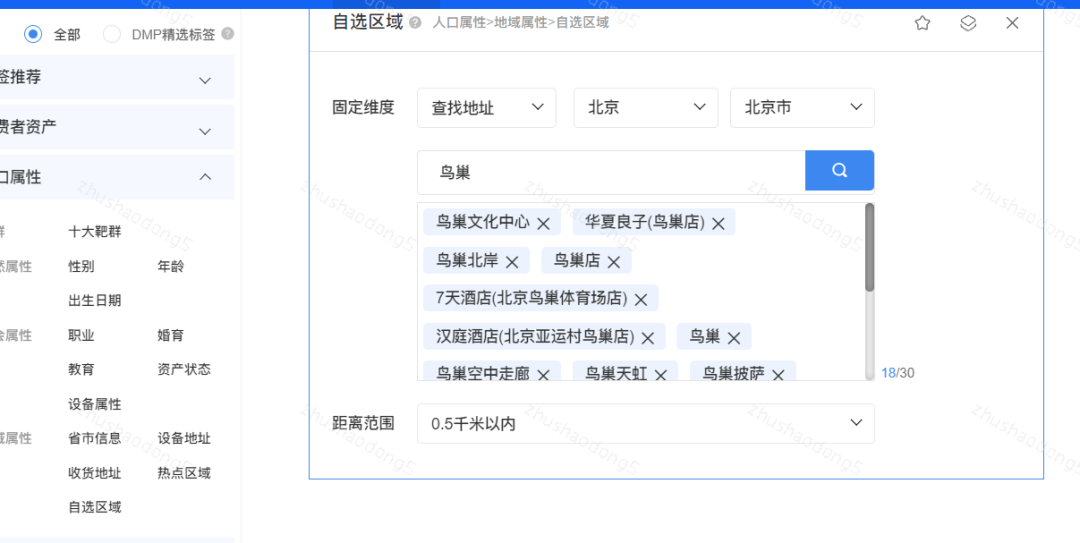Select the 设备地址 tag
The height and width of the screenshot is (543, 1080).
pyautogui.click(x=184, y=438)
